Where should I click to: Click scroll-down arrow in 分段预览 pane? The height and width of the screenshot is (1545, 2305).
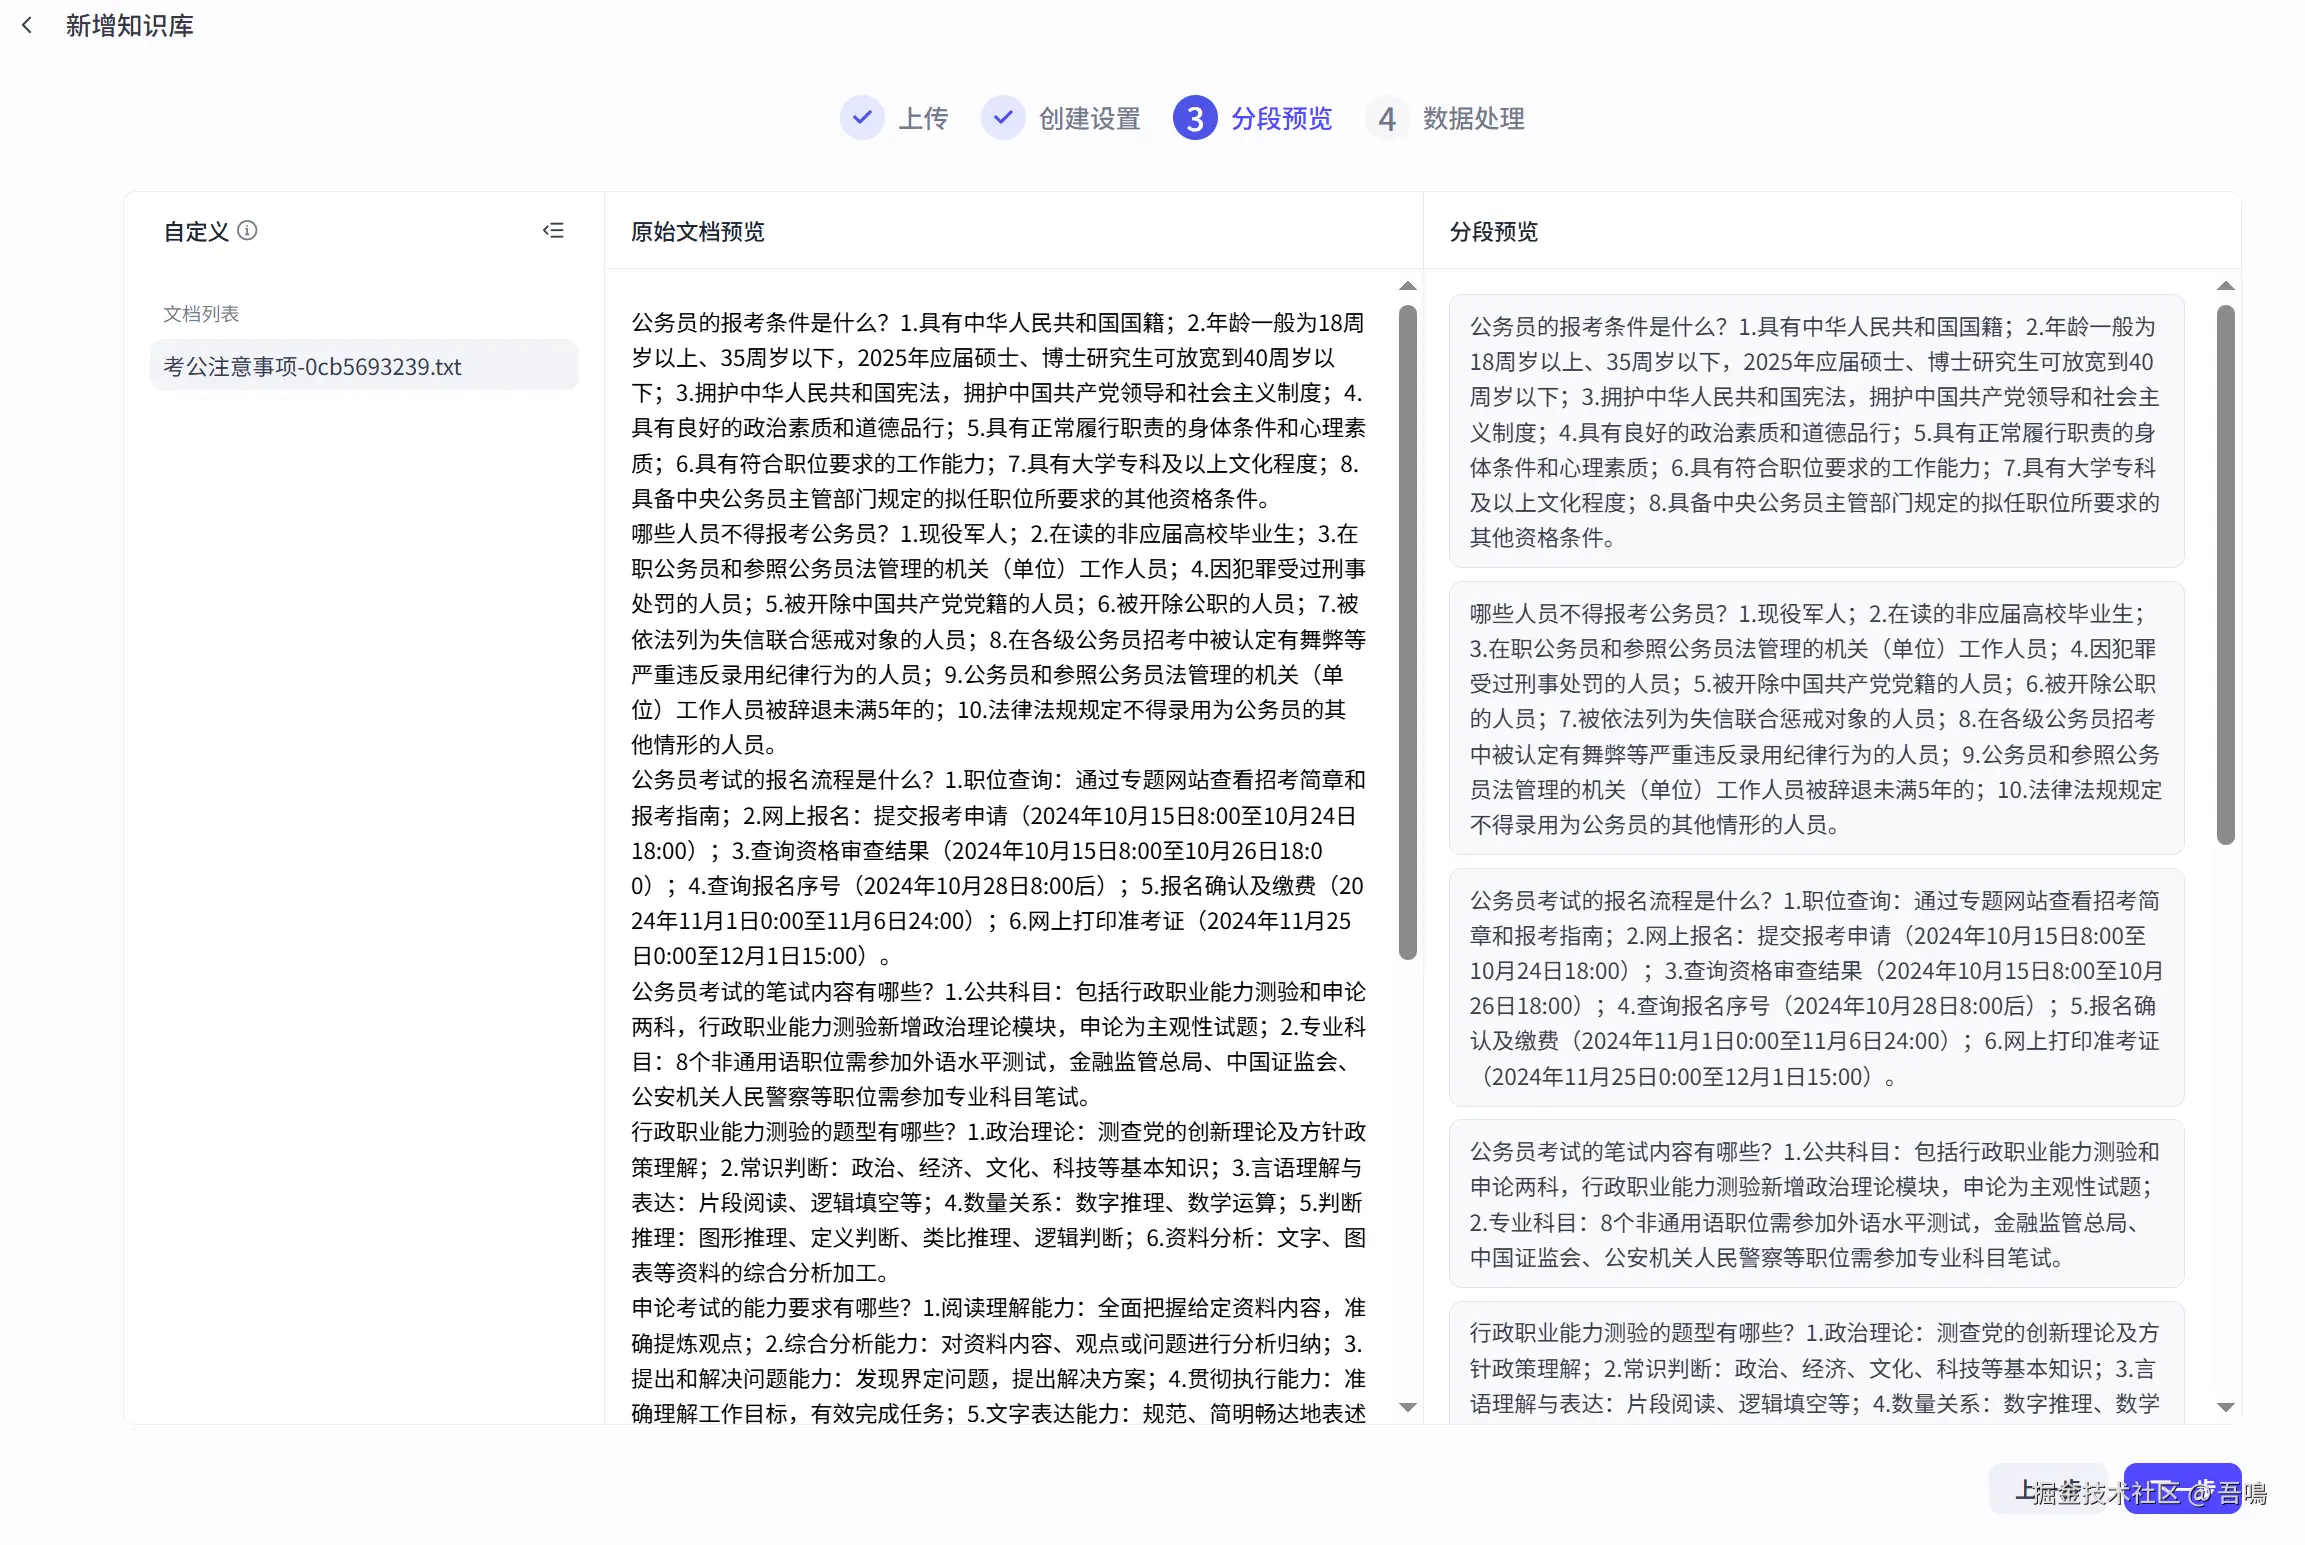(x=2225, y=1407)
